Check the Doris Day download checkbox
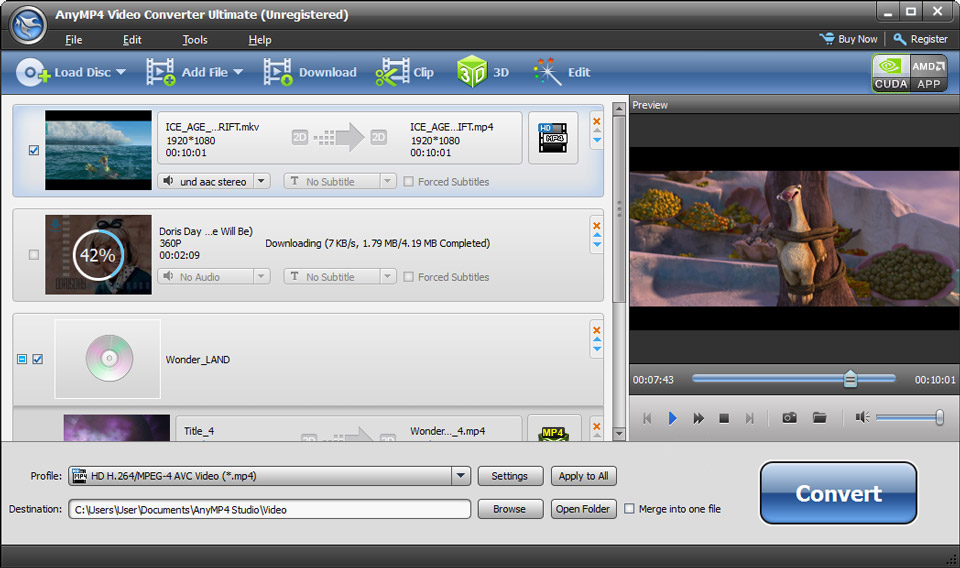960x568 pixels. [x=34, y=255]
